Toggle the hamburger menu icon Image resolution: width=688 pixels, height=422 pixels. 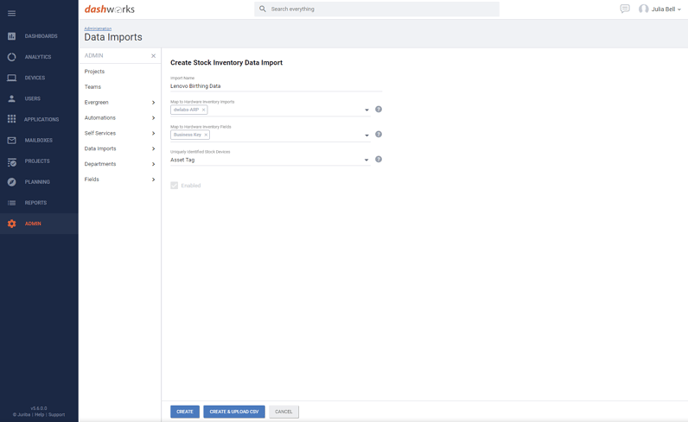pyautogui.click(x=12, y=13)
